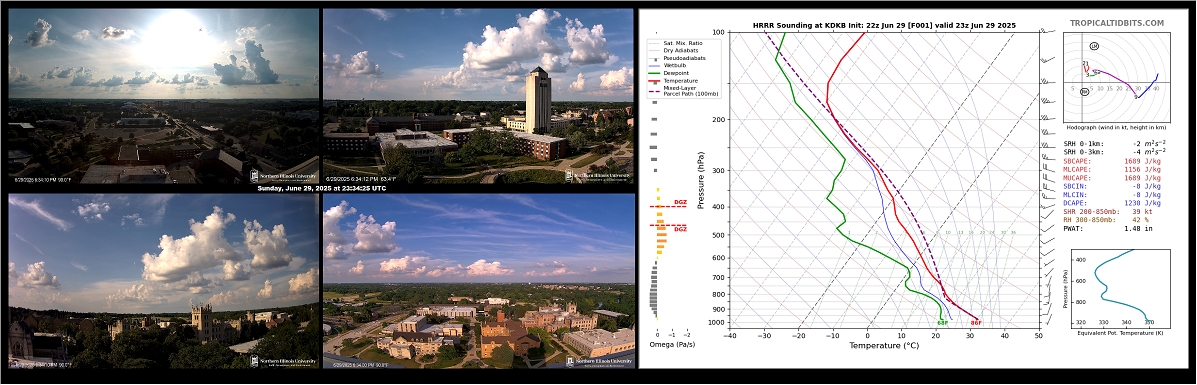This screenshot has height=385, width=1197.
Task: Open the top-right webcam view with tall tower
Action: pyautogui.click(x=479, y=95)
